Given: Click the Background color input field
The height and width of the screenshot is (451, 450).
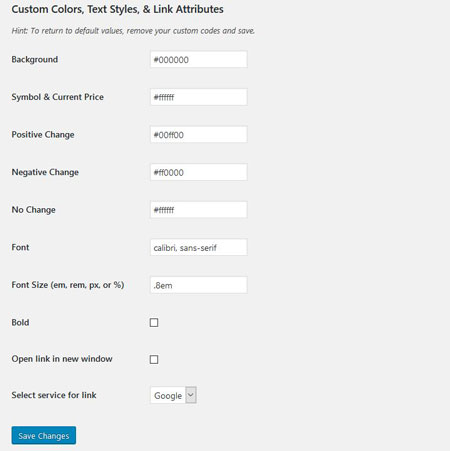Looking at the screenshot, I should [x=199, y=59].
